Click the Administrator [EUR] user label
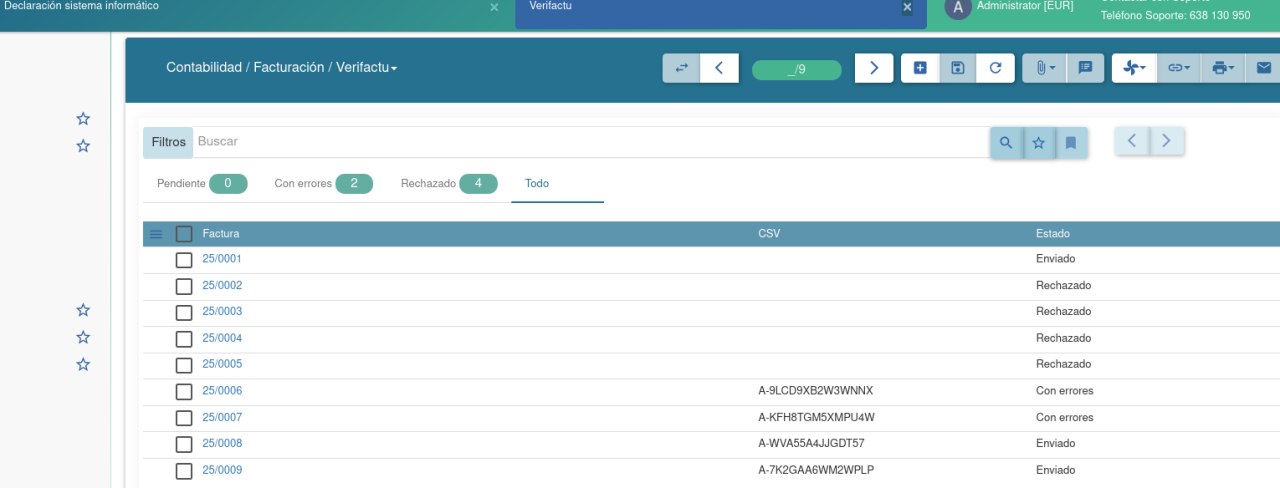This screenshot has width=1280, height=488. click(1025, 6)
